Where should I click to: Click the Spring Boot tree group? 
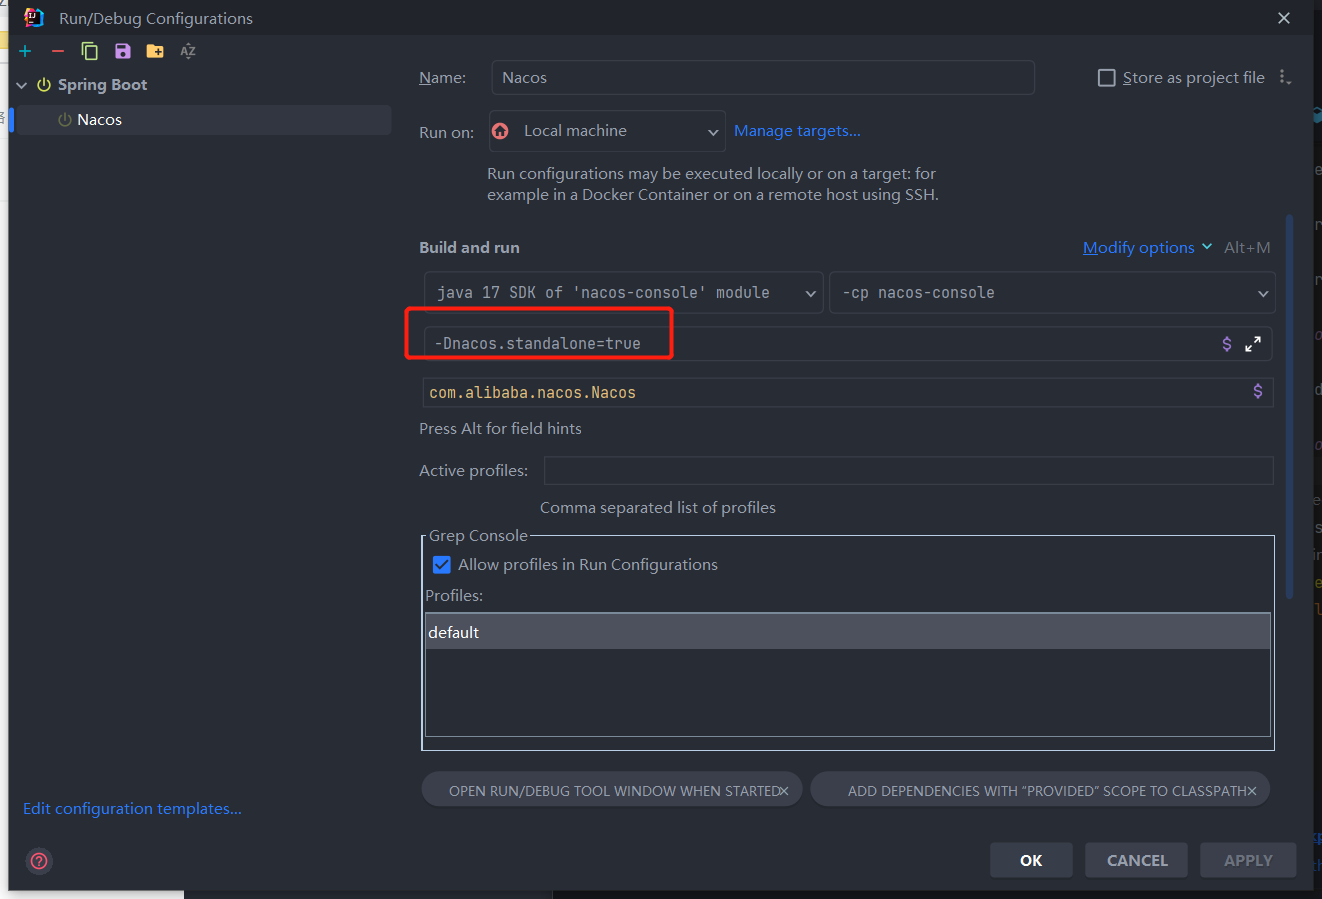point(102,85)
